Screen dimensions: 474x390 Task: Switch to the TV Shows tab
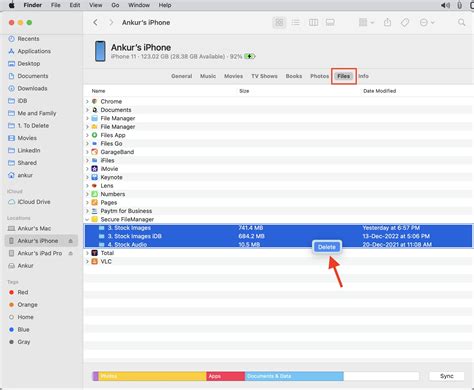(264, 76)
